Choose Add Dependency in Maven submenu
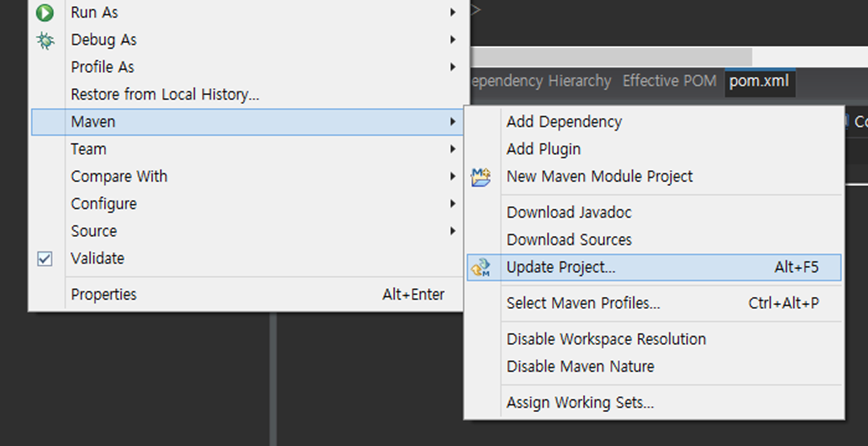 (654, 122)
